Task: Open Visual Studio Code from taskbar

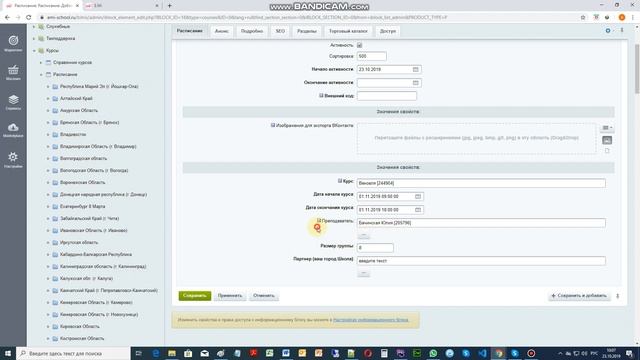Action: coord(482,353)
